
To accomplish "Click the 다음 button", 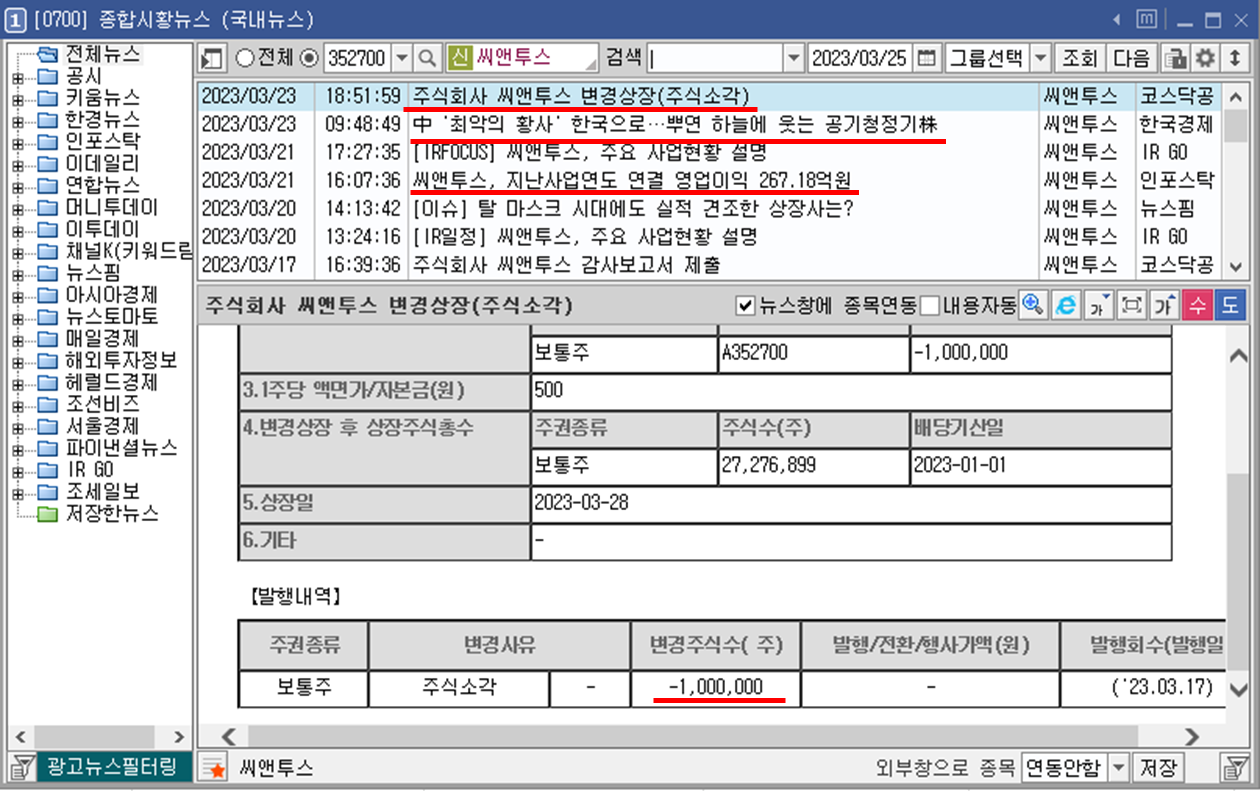I will (1131, 58).
